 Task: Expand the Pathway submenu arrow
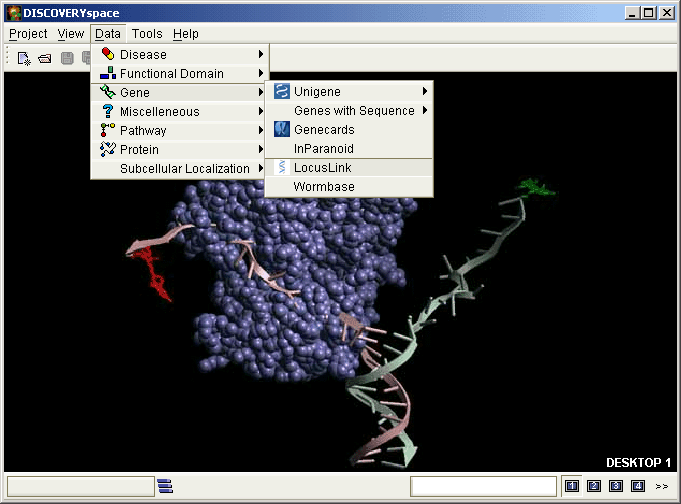(261, 130)
